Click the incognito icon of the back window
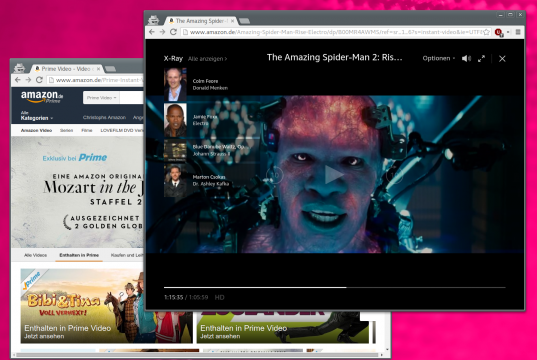The width and height of the screenshot is (537, 360). [19, 68]
